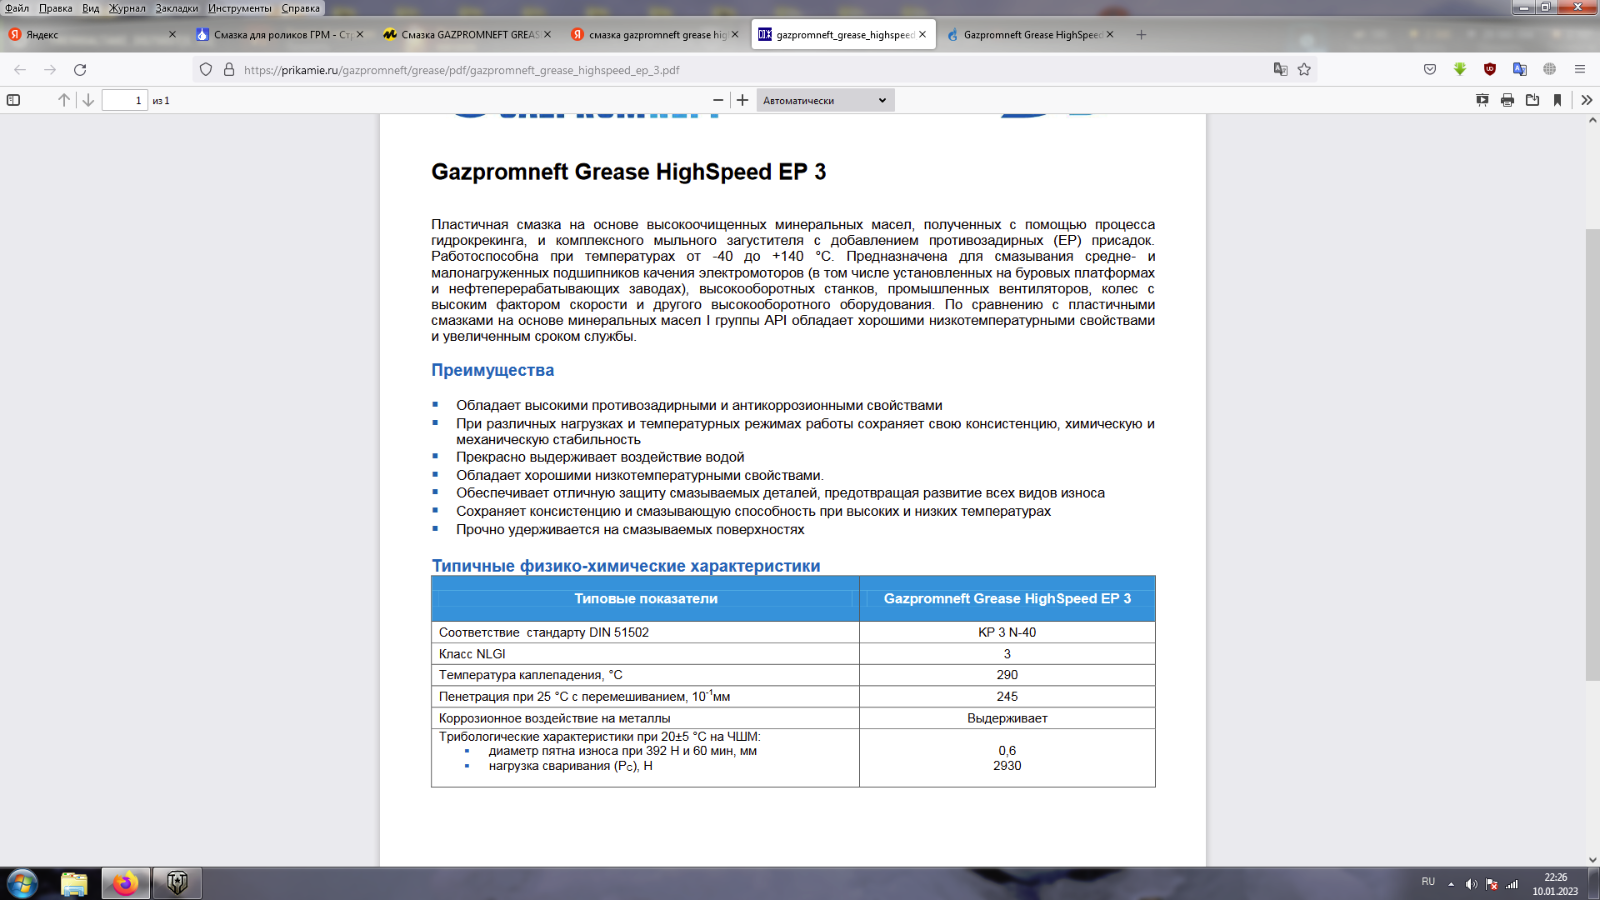Open the Закладки menu
This screenshot has width=1600, height=900.
[x=177, y=8]
